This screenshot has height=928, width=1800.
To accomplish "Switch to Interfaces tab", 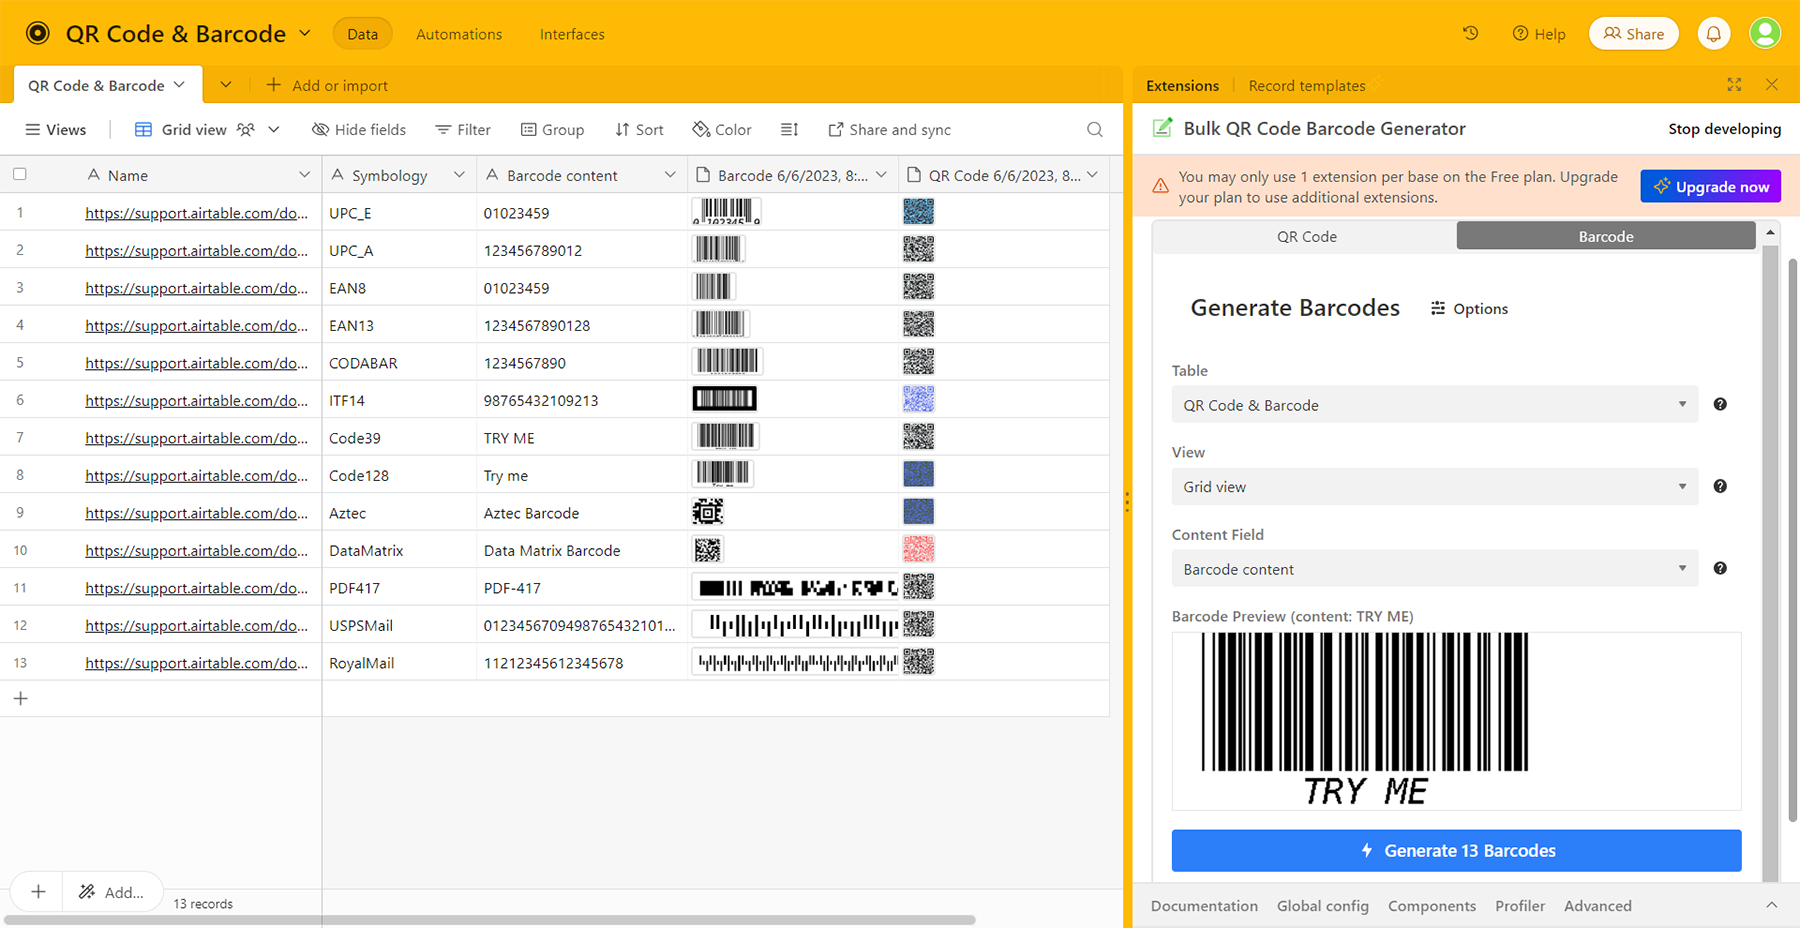I will point(572,34).
